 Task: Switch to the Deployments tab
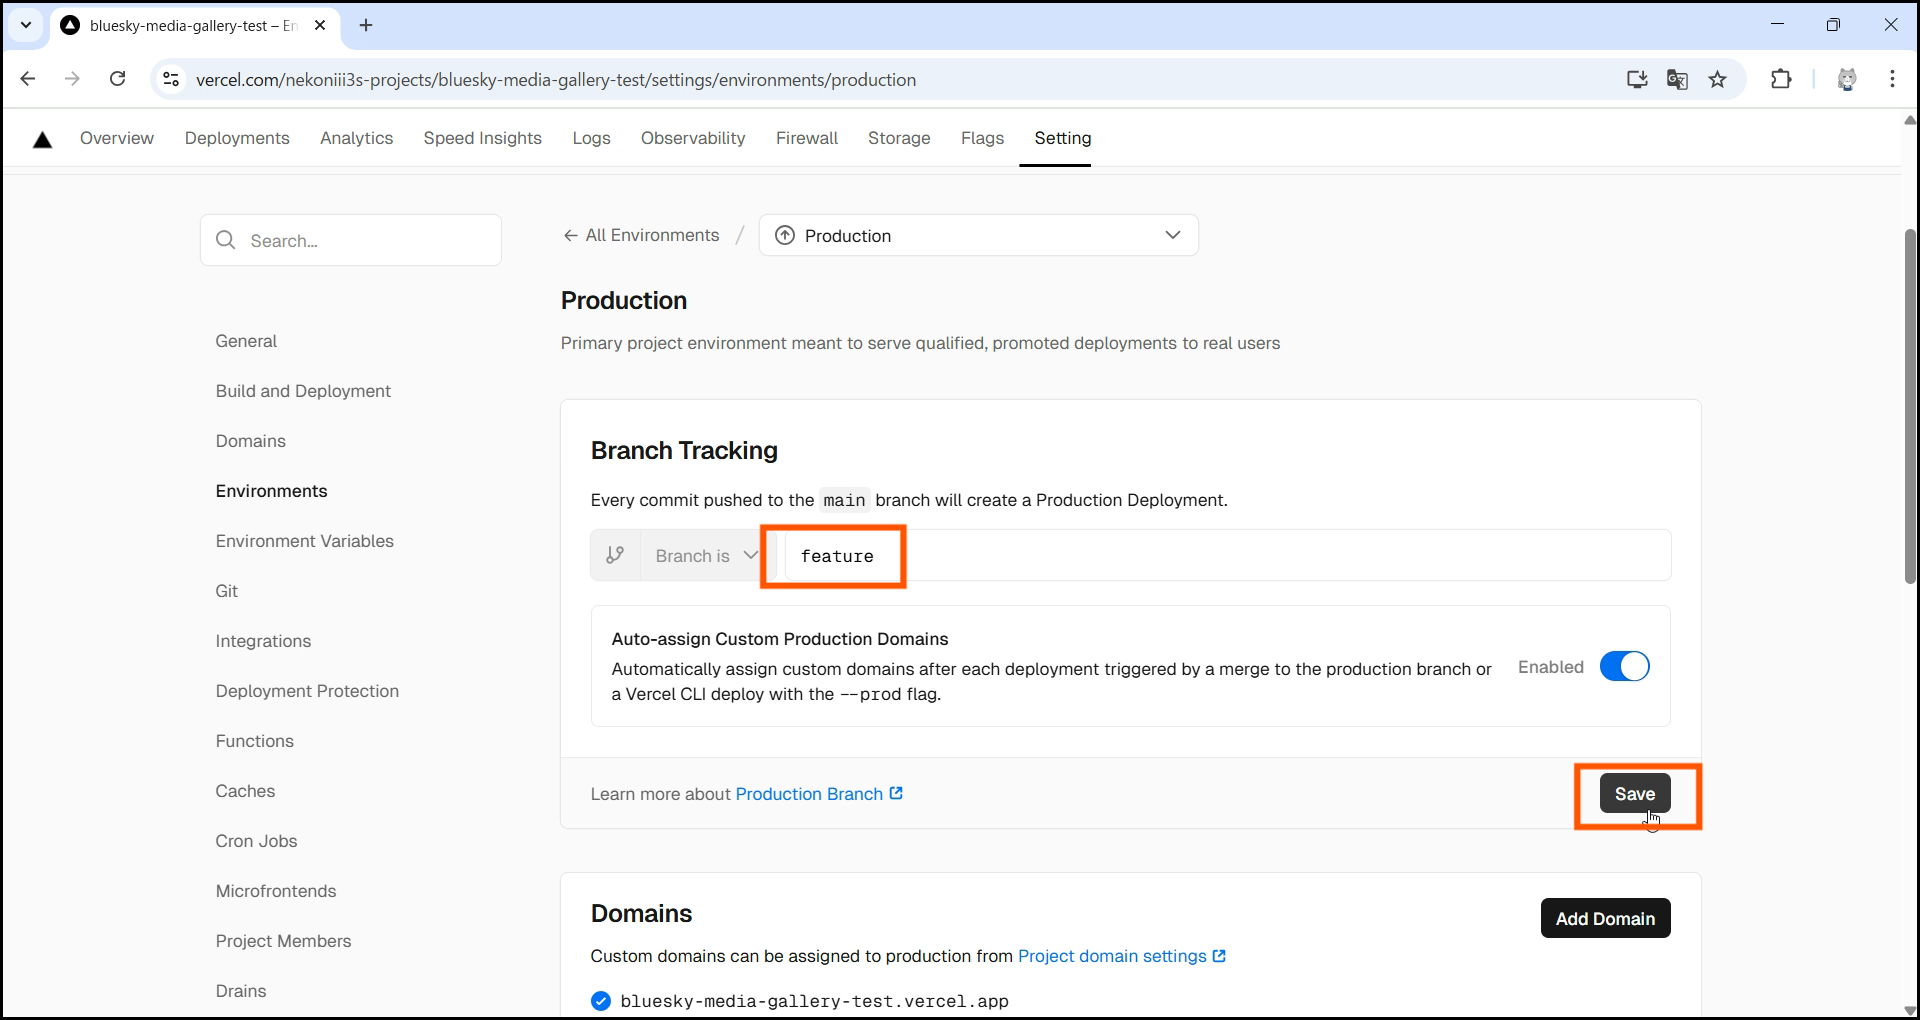tap(237, 138)
